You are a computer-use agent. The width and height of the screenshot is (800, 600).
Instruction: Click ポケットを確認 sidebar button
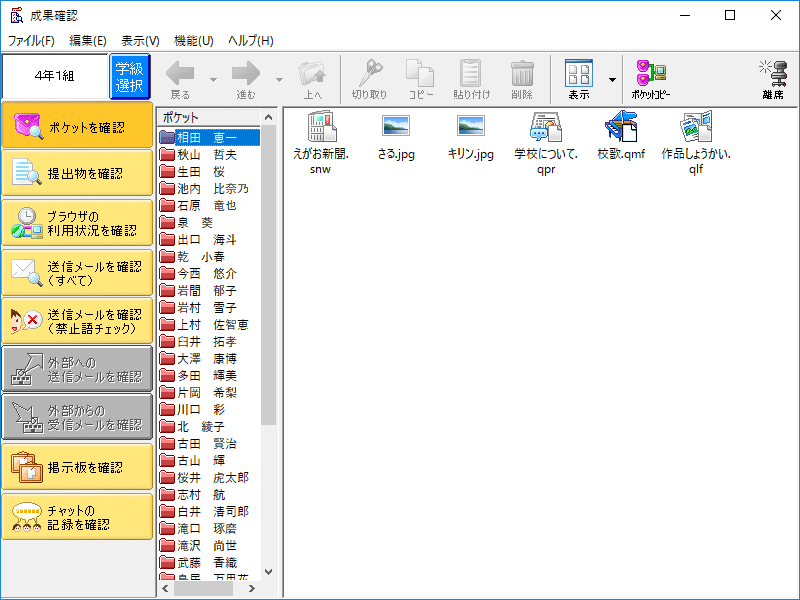pyautogui.click(x=77, y=126)
